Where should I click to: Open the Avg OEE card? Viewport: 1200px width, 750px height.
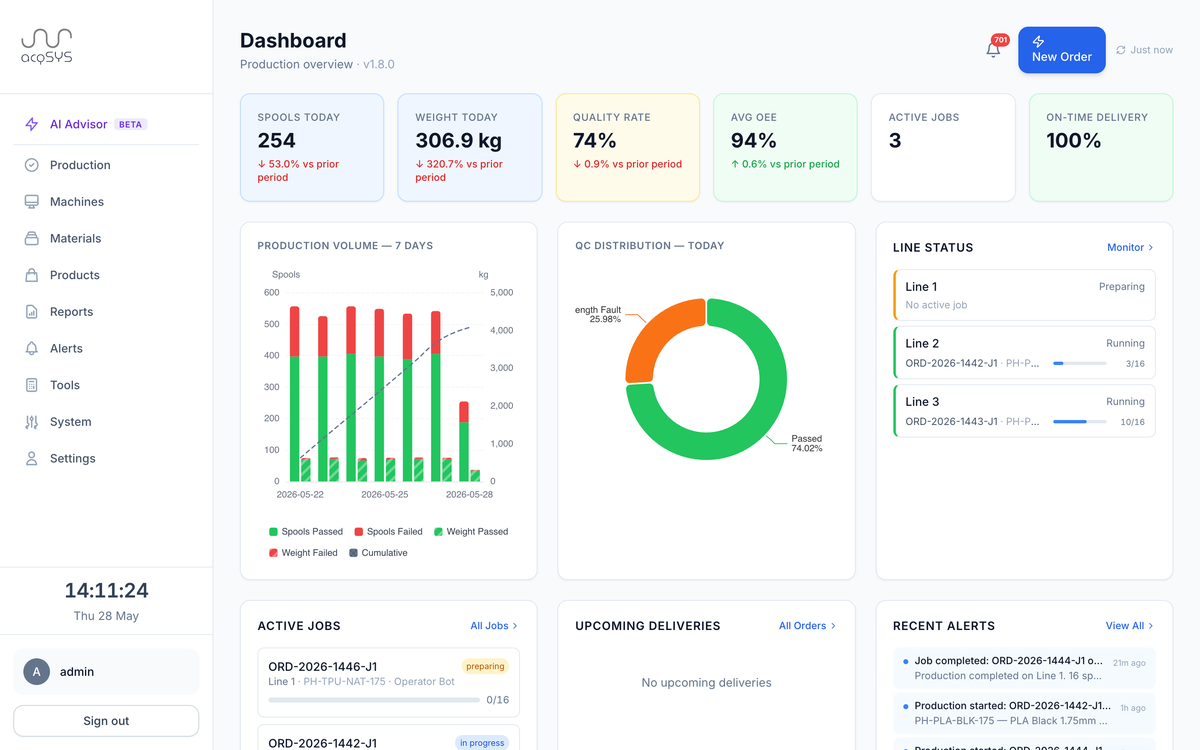(x=785, y=148)
